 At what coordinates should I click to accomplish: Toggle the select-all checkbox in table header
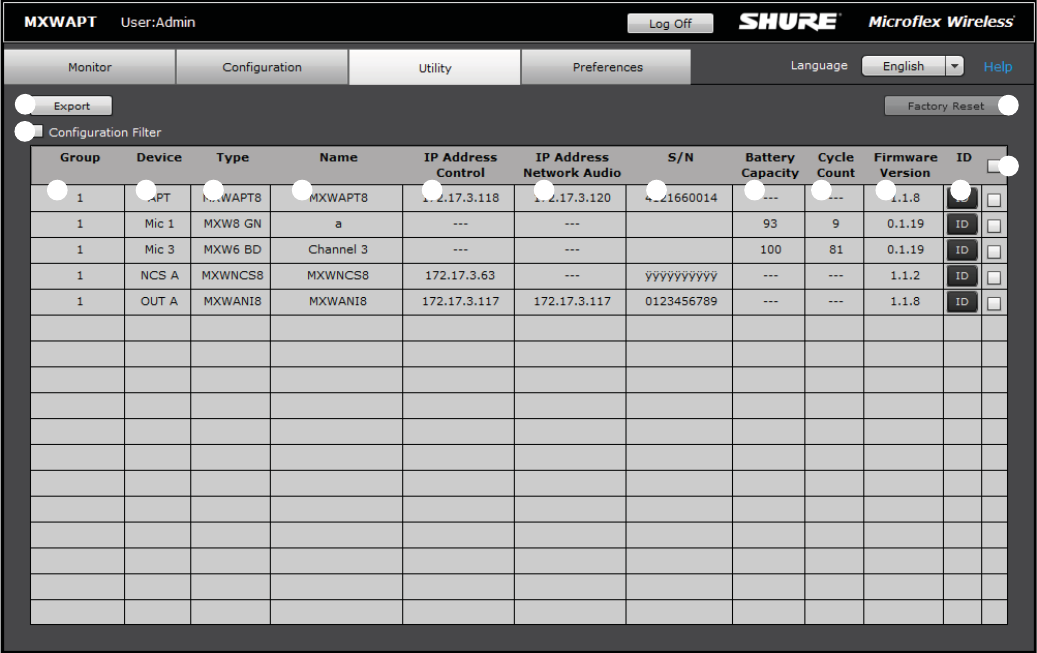point(995,165)
